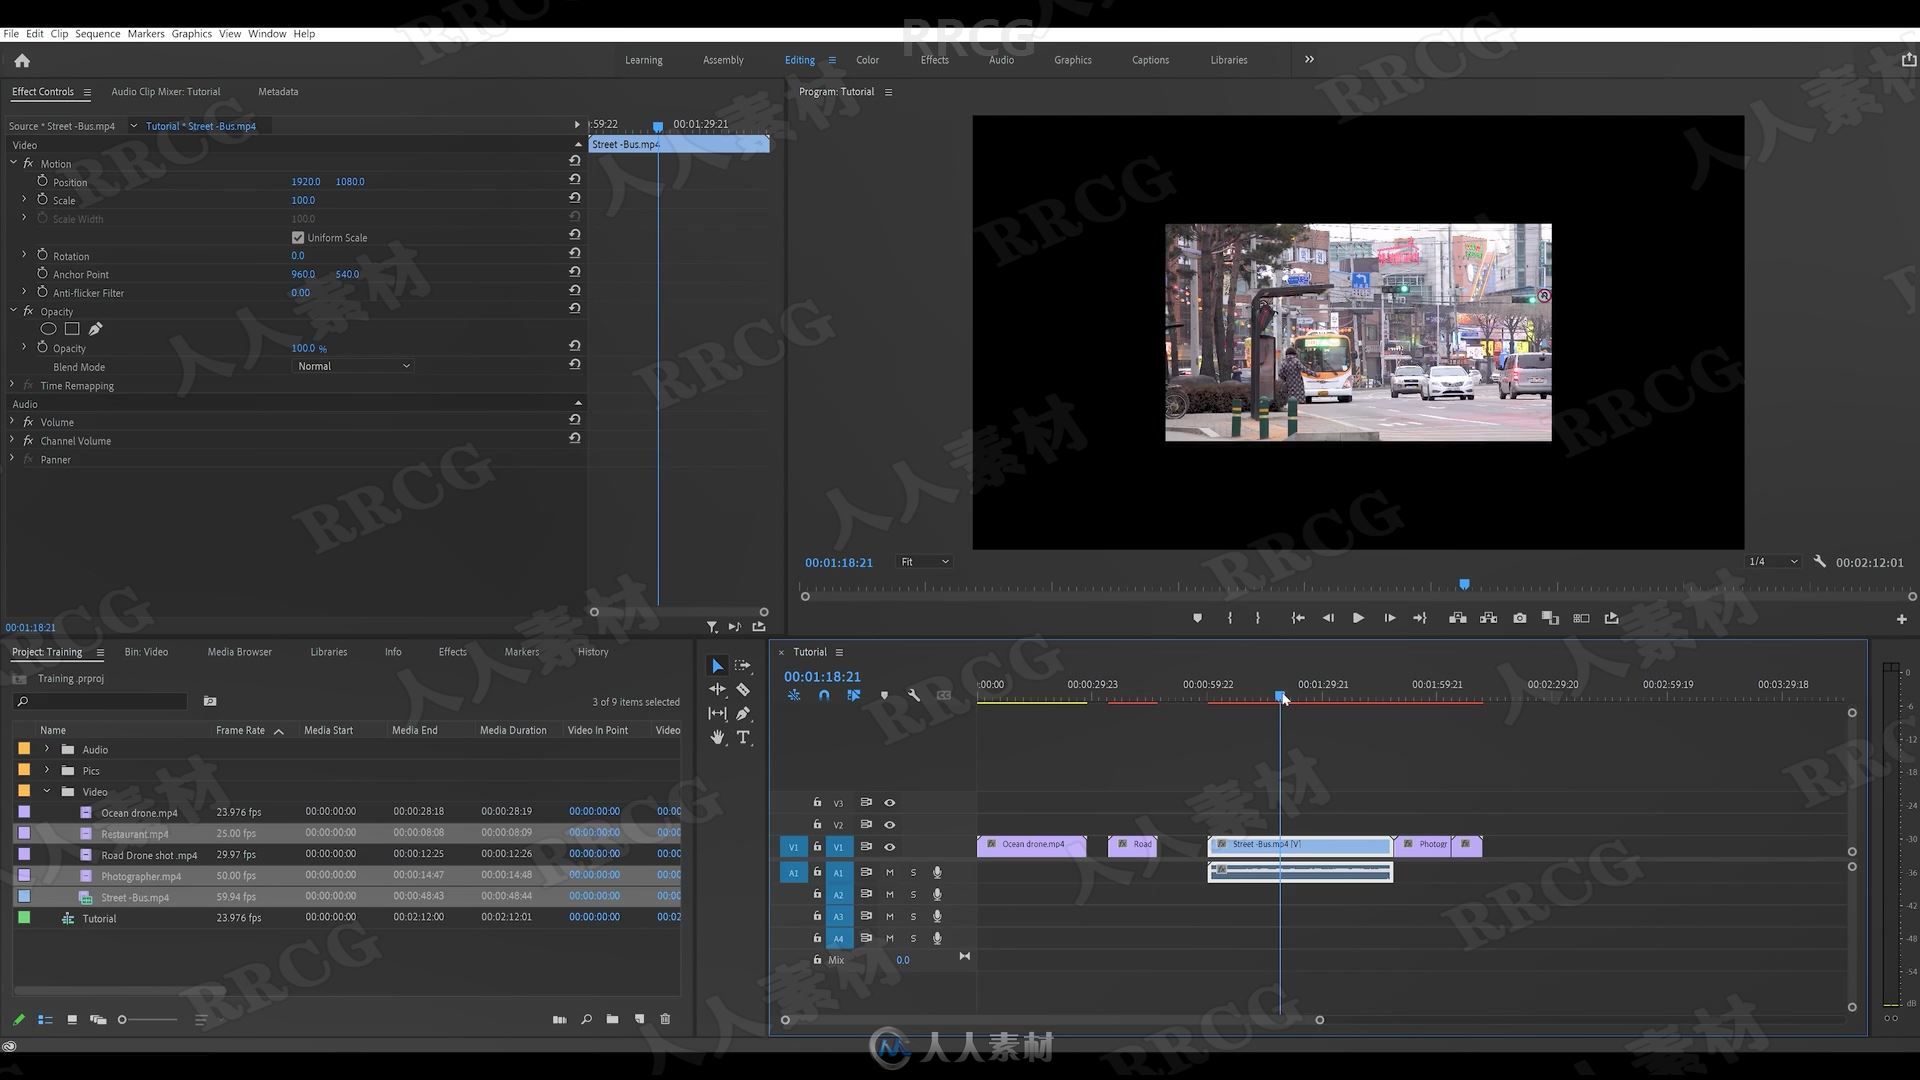Expand the Motion effect controls section
This screenshot has height=1080, width=1920.
pyautogui.click(x=13, y=162)
